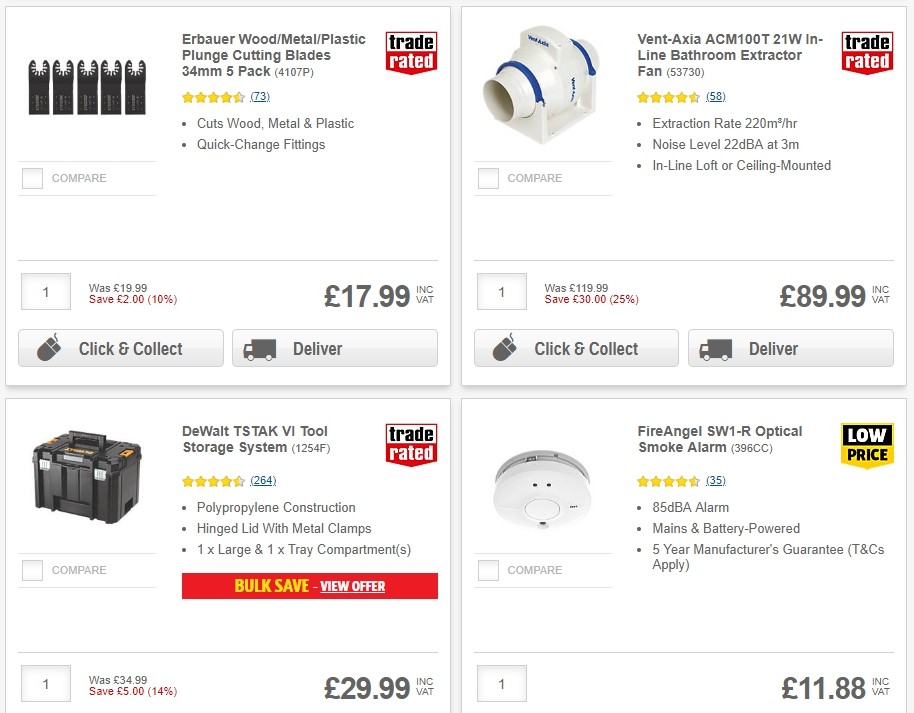Select the quantity field for Erbauer blades
Screen dimensions: 914x713
tap(45, 291)
